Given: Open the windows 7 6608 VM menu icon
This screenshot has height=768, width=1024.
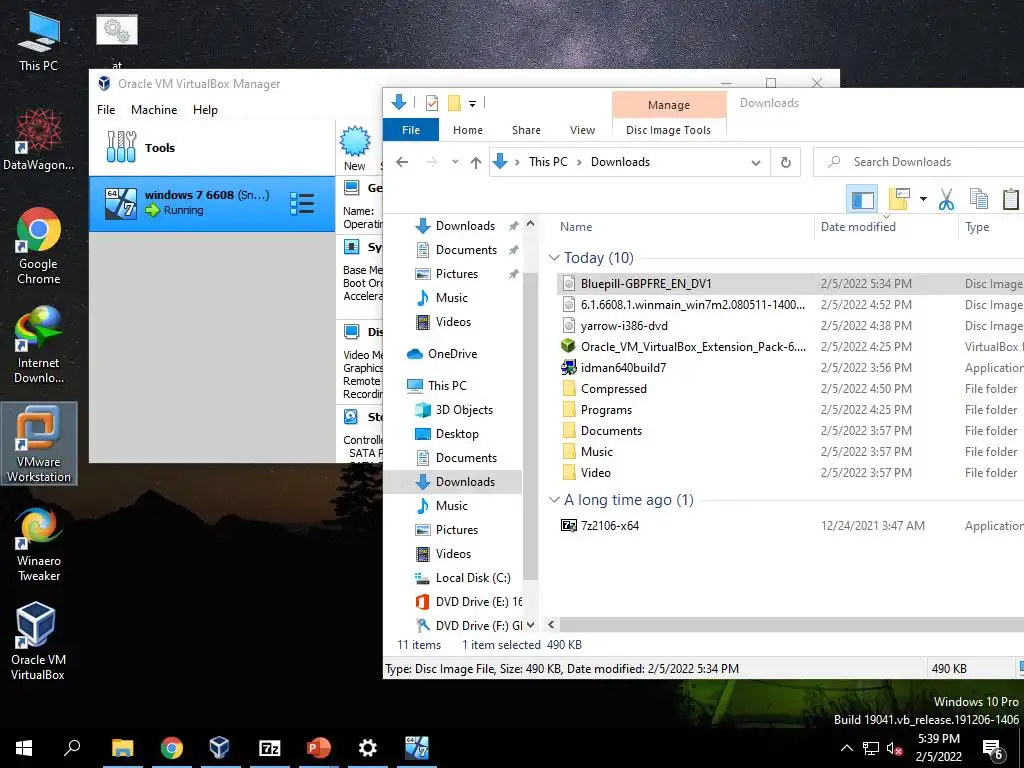Looking at the screenshot, I should click(302, 203).
